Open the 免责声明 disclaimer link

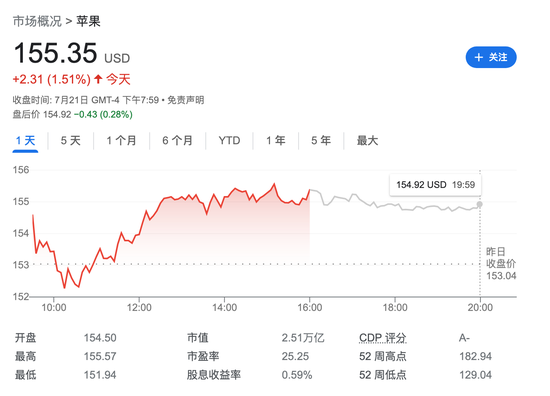coord(186,100)
